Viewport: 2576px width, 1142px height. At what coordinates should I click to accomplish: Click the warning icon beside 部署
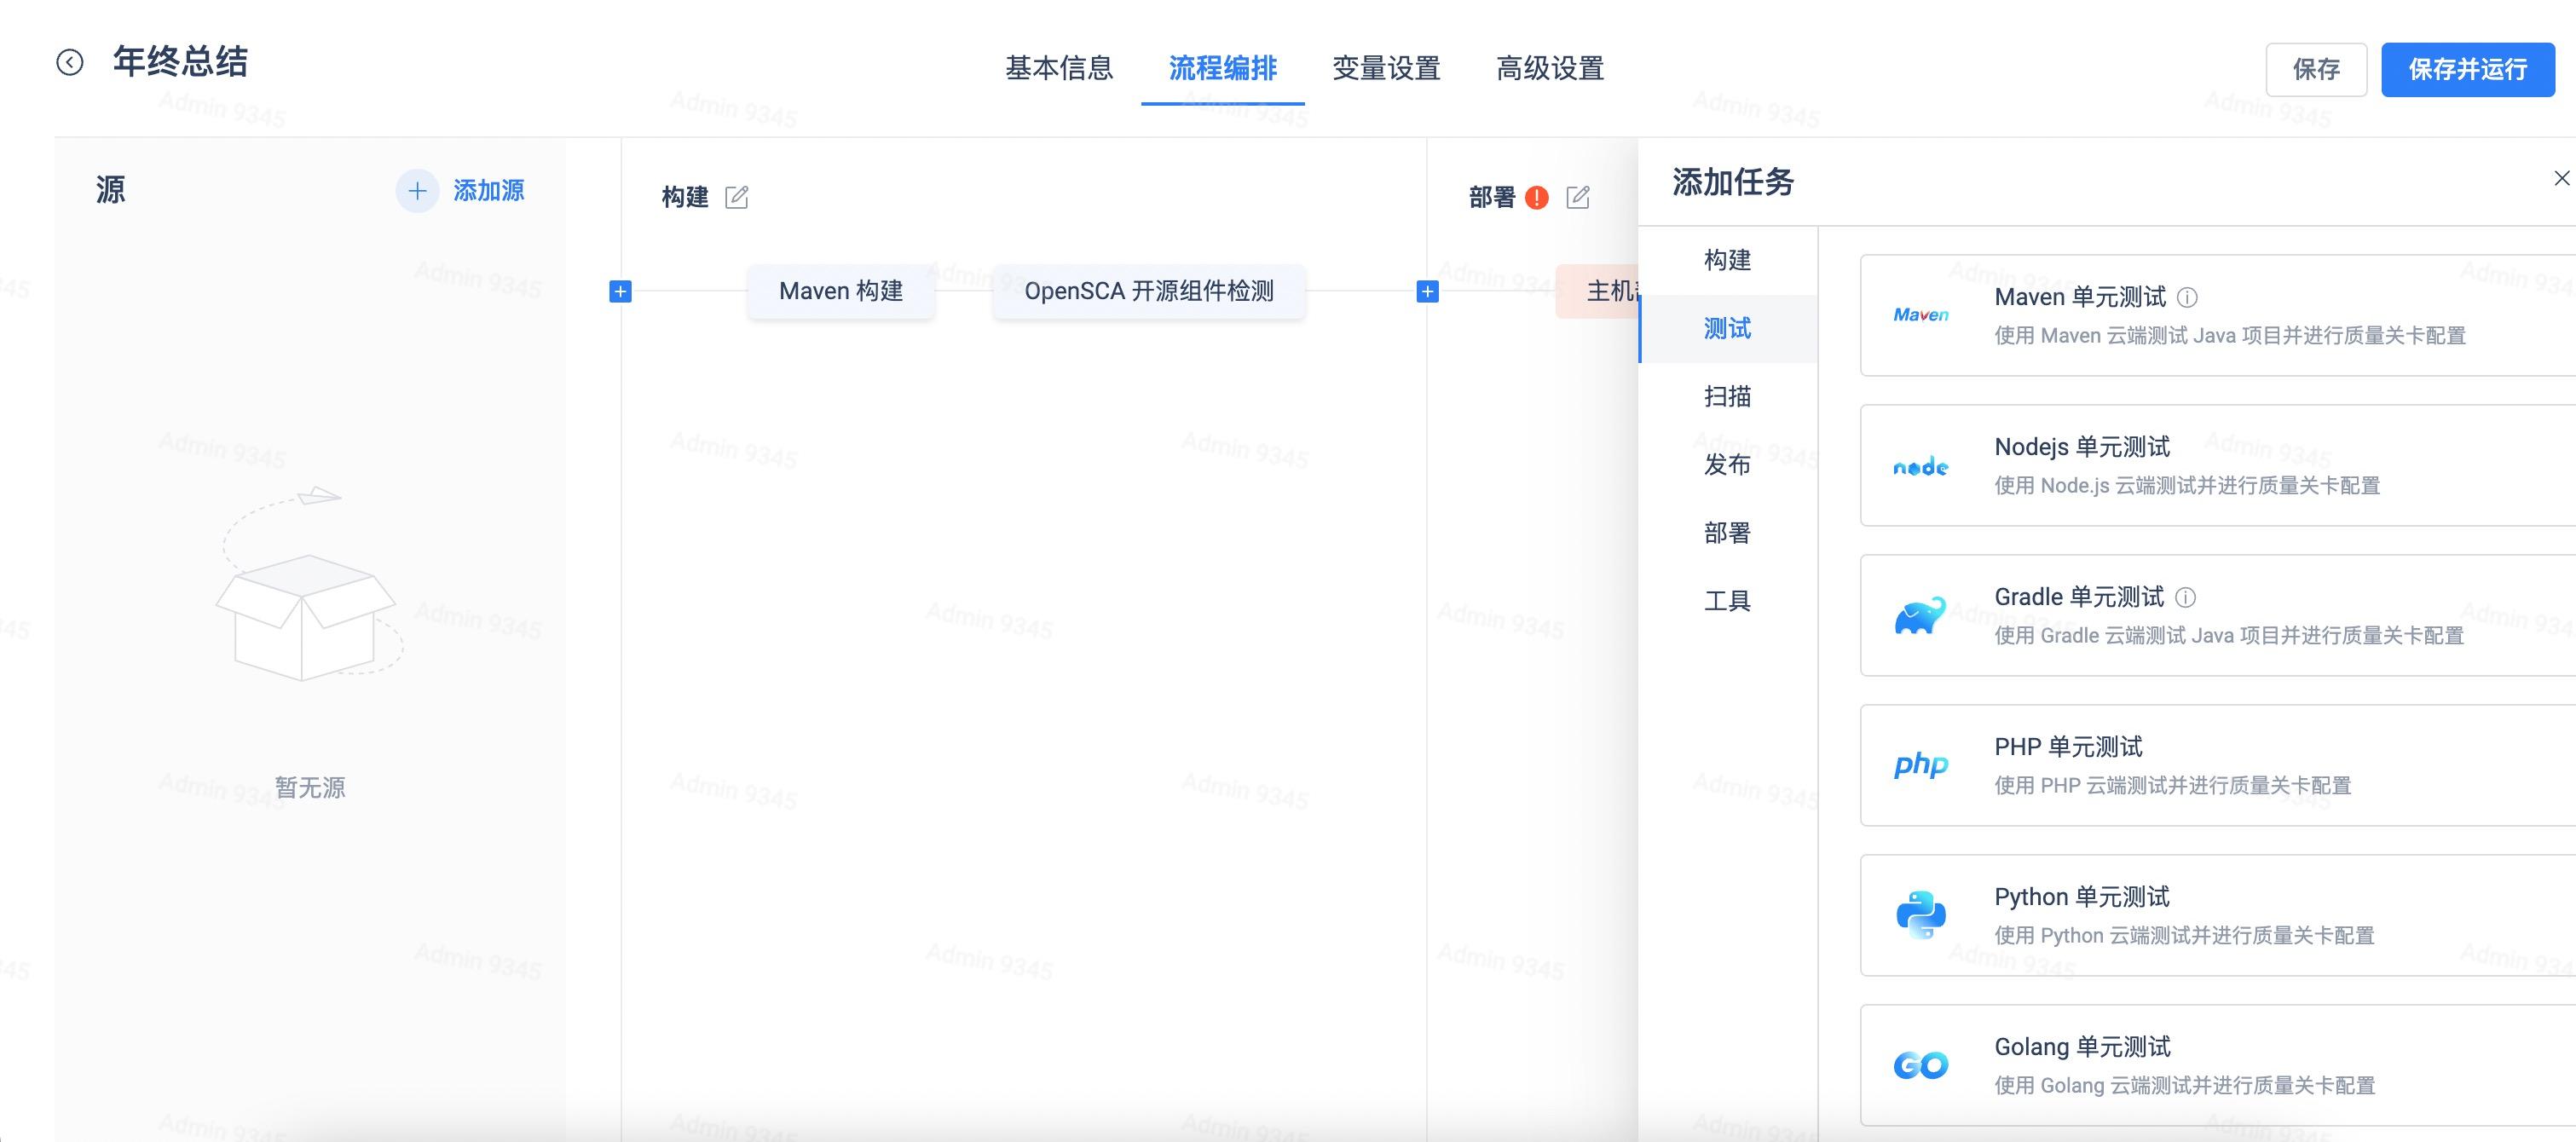click(1537, 197)
